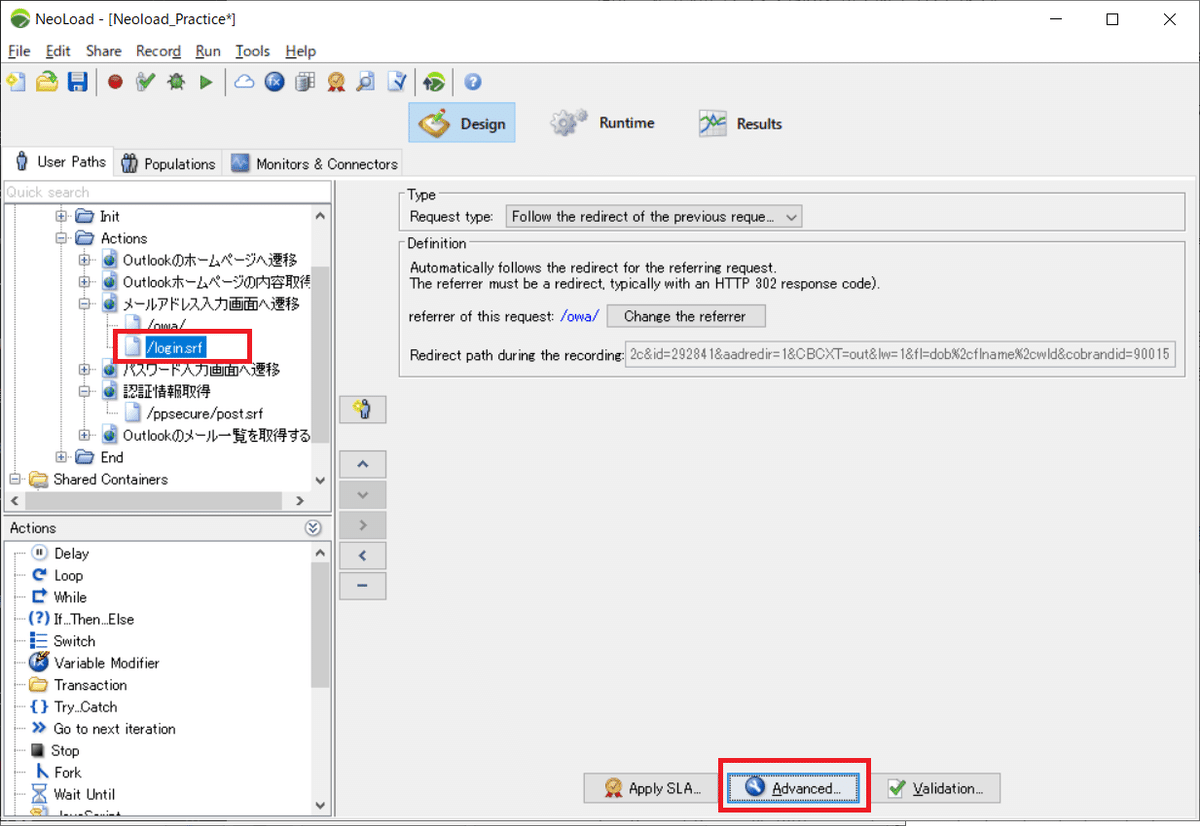Viewport: 1200px width, 826px height.
Task: Click the servers database toolbar icon
Action: click(305, 82)
